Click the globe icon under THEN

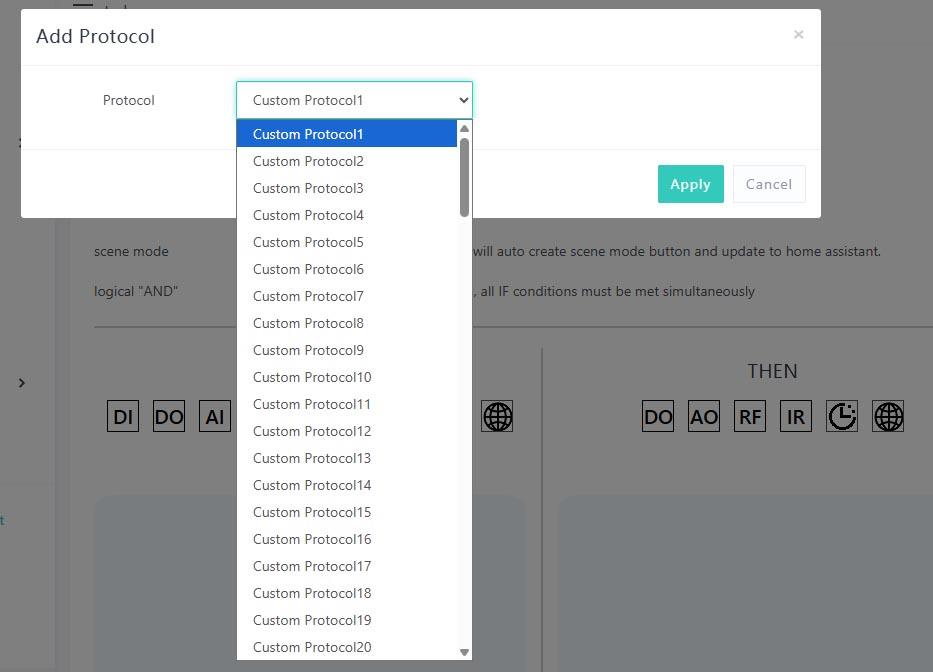coord(888,416)
